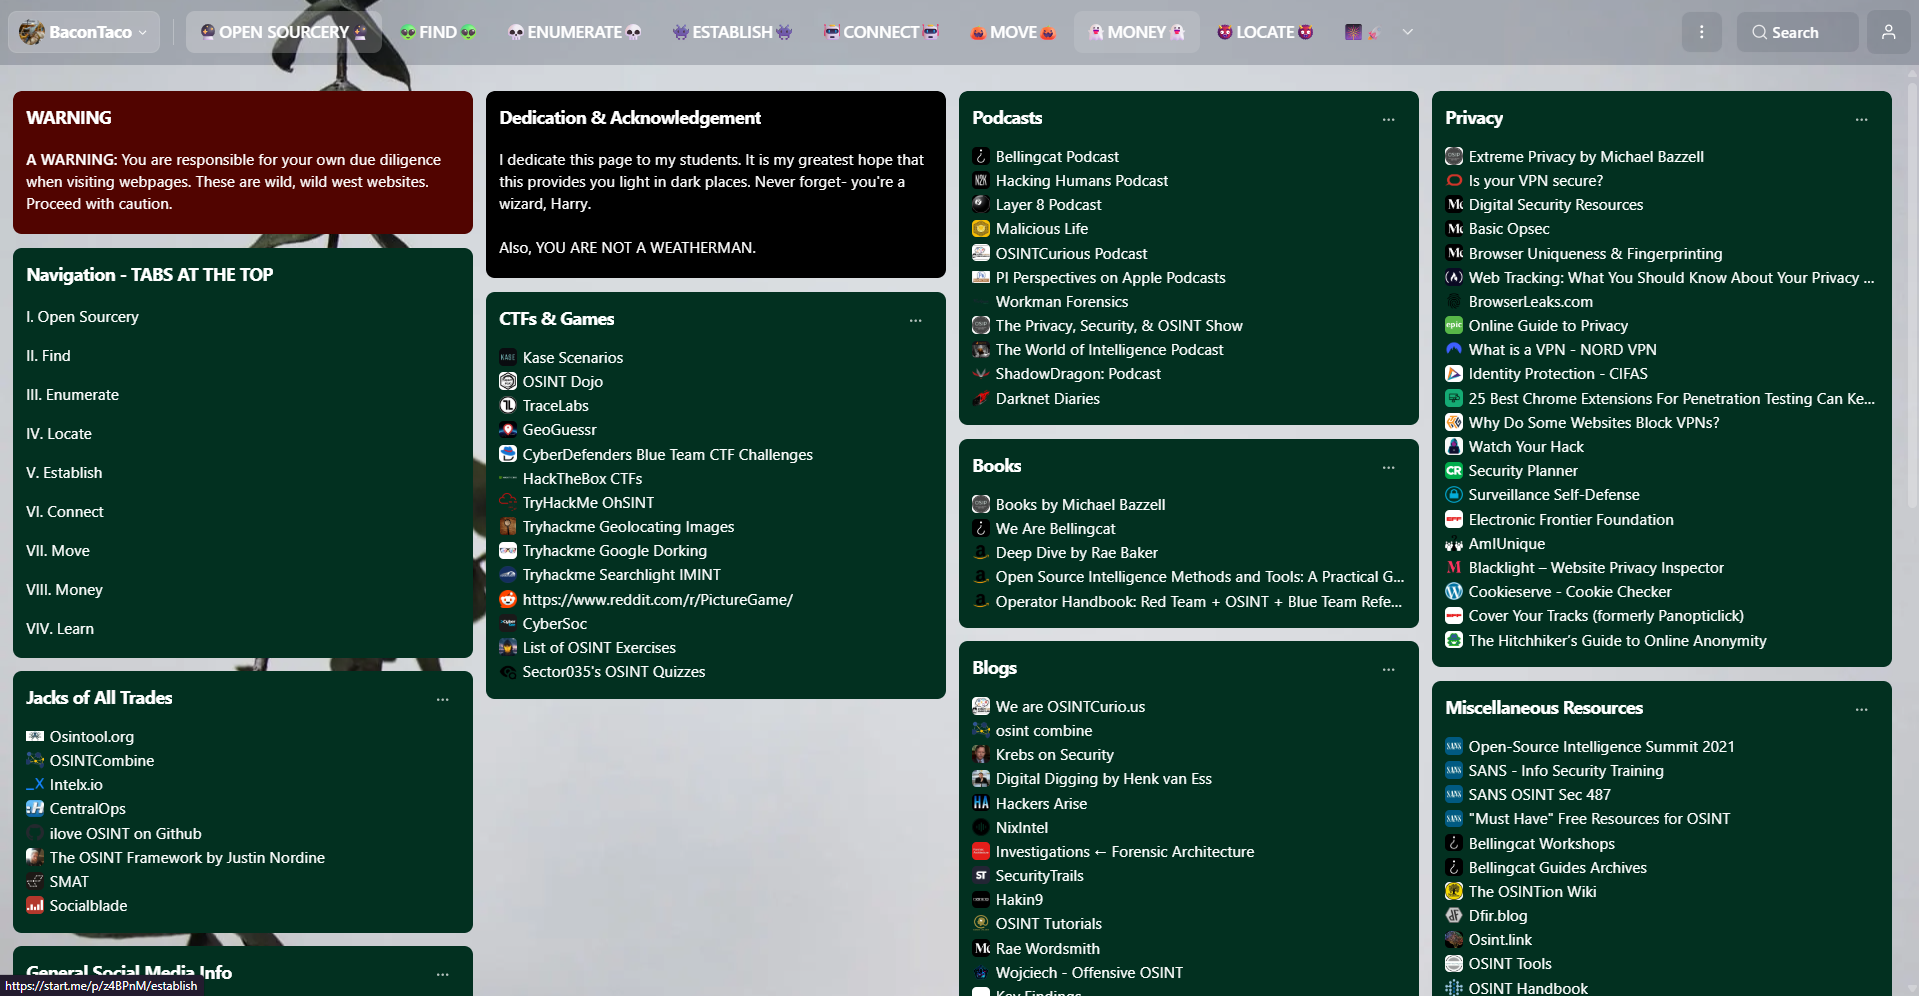The image size is (1919, 996).
Task: Open the Blogs widget options menu
Action: pos(1388,669)
